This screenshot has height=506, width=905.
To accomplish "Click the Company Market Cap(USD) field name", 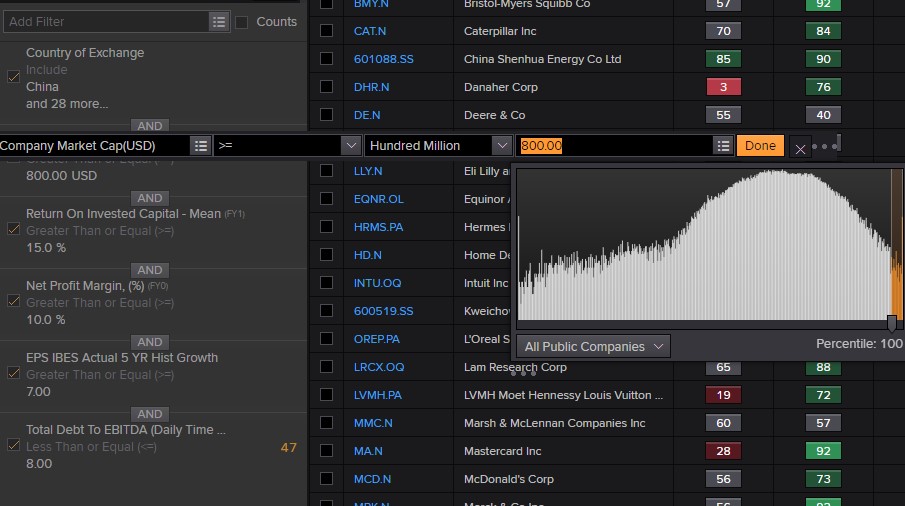I will click(x=77, y=145).
